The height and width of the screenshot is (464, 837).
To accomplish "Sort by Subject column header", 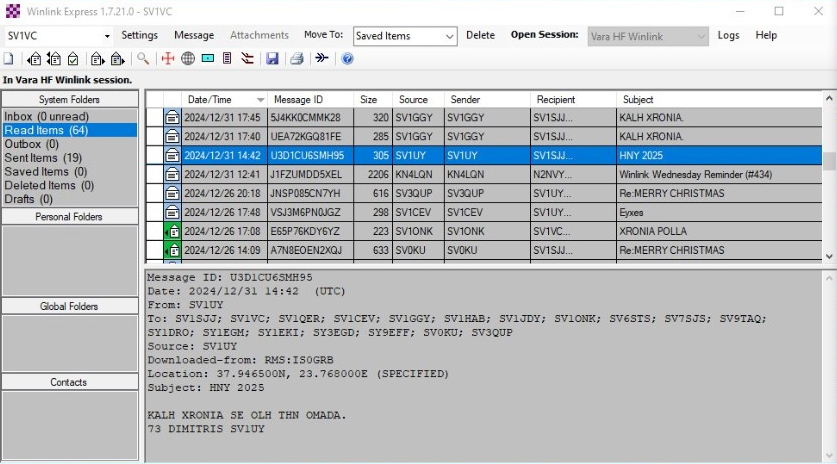I will point(719,99).
